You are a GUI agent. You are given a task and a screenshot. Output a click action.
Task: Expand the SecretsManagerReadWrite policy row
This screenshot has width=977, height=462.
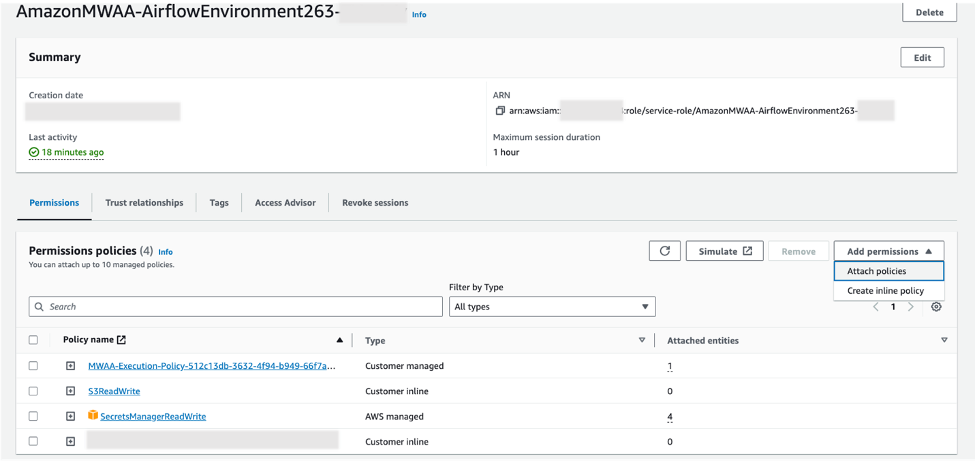point(70,416)
